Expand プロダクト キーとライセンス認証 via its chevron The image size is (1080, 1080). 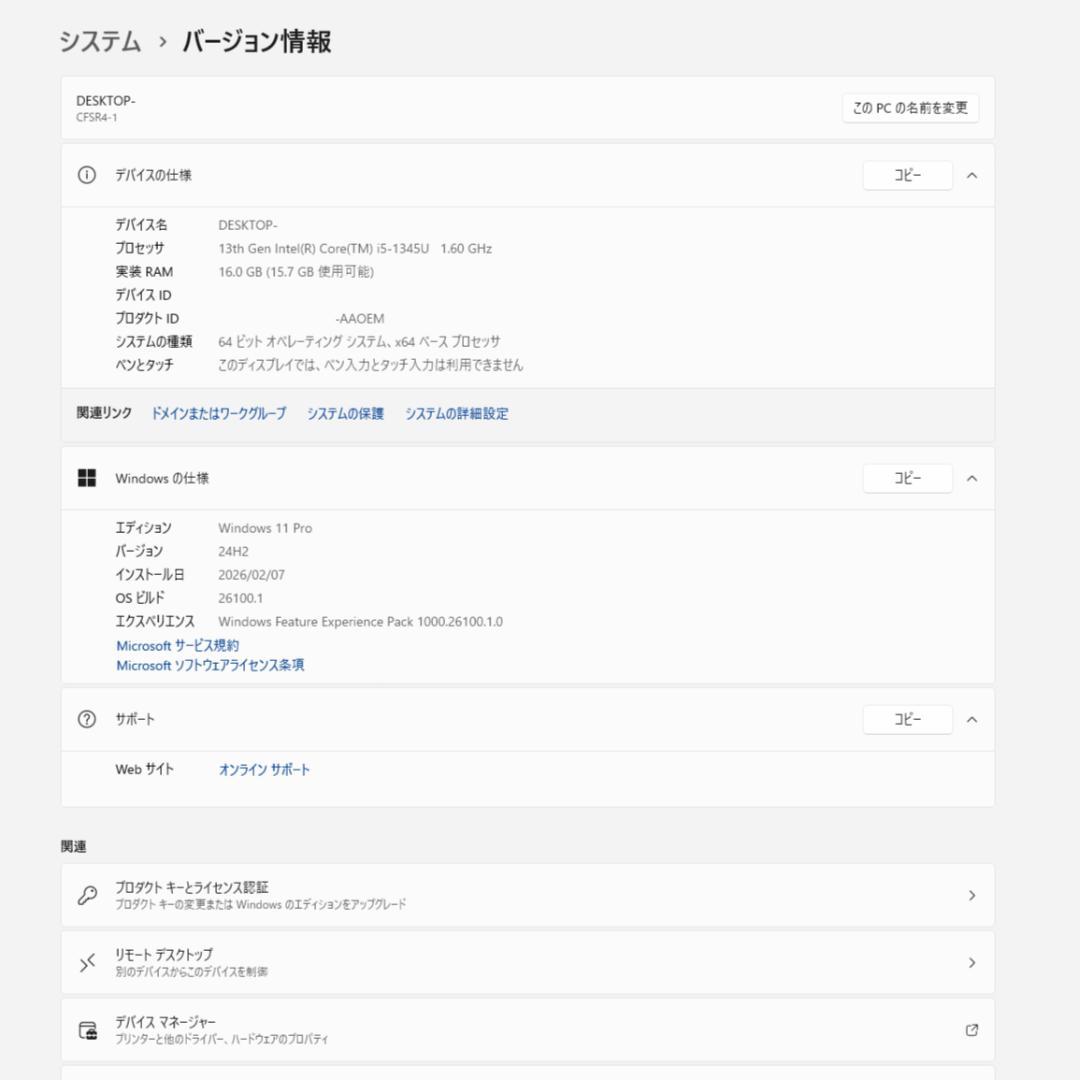pos(971,895)
